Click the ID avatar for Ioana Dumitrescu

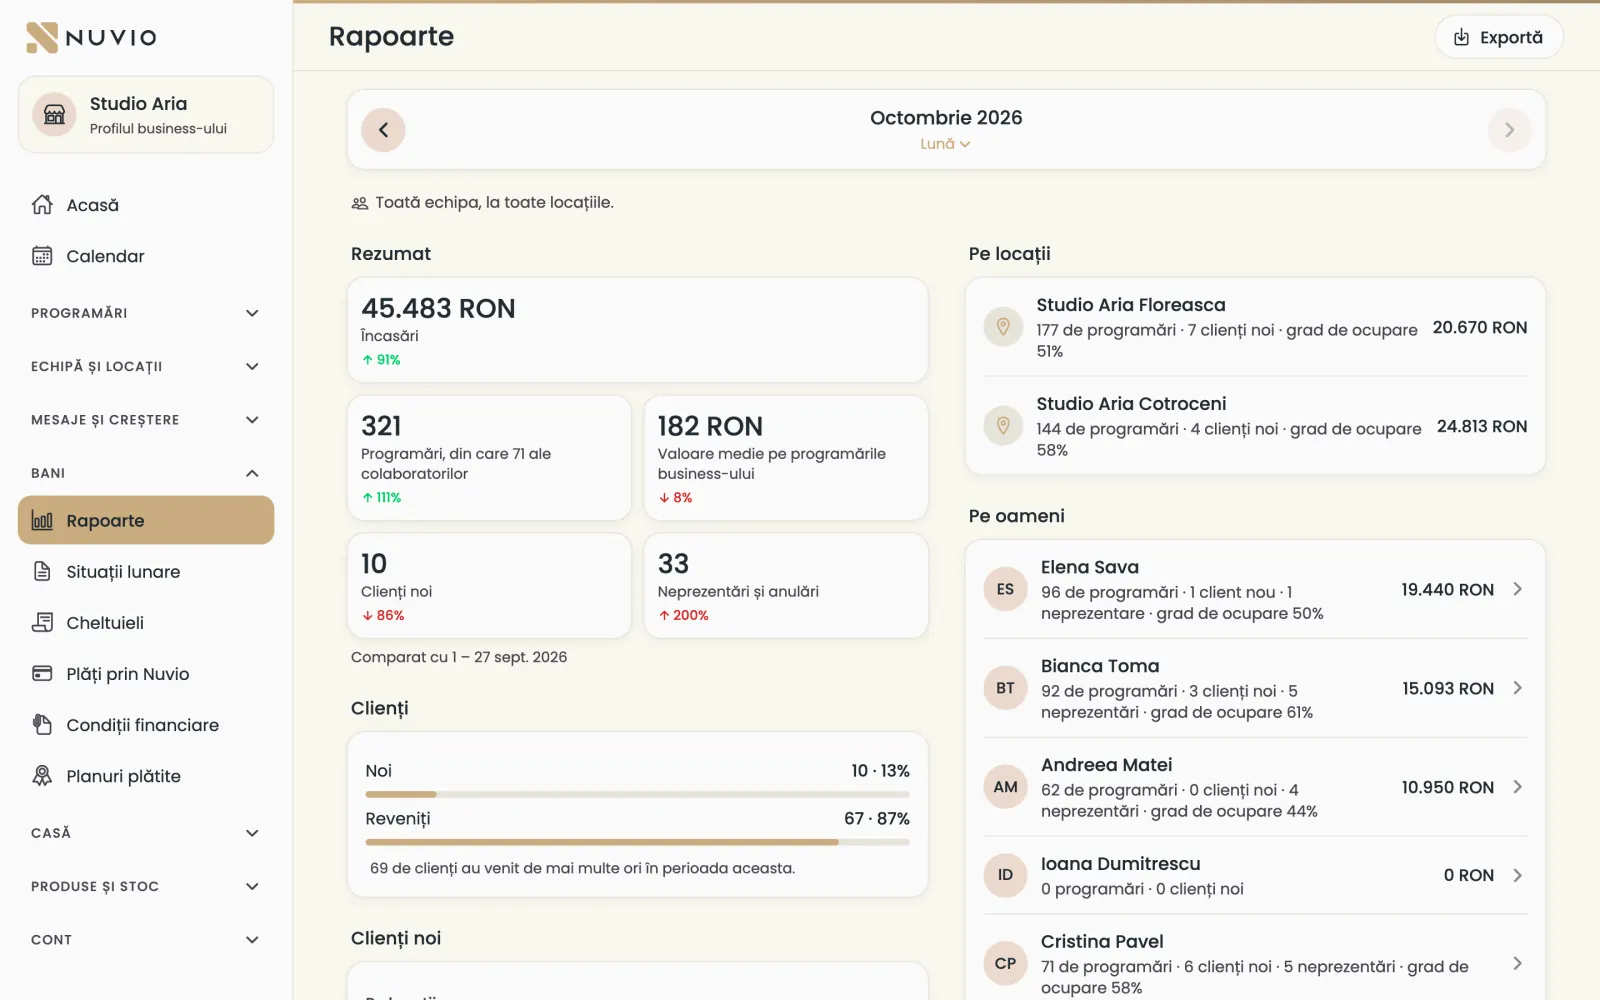coord(1005,875)
